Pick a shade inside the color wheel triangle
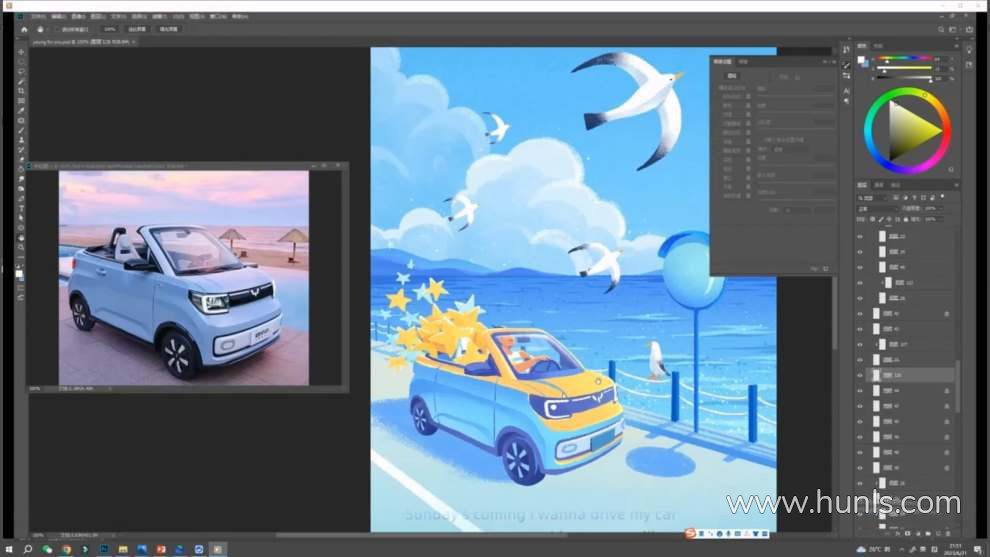990x557 pixels. point(909,131)
